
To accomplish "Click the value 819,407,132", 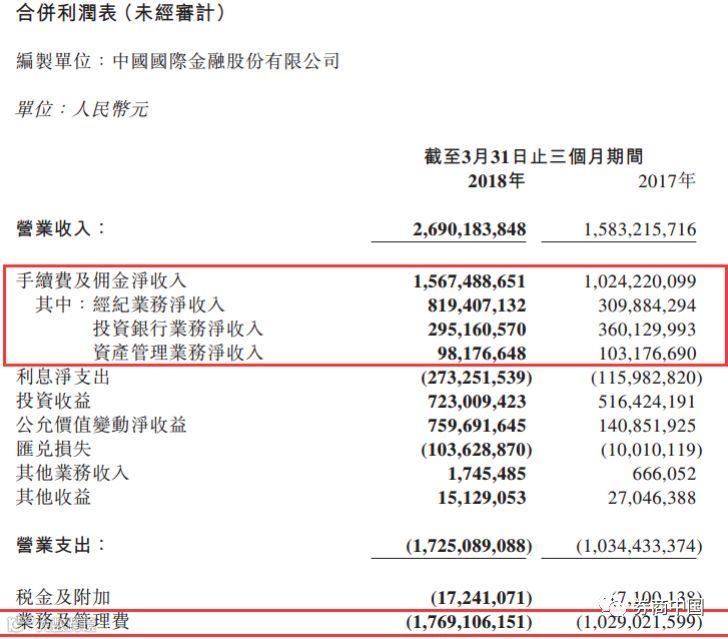I will [x=477, y=306].
